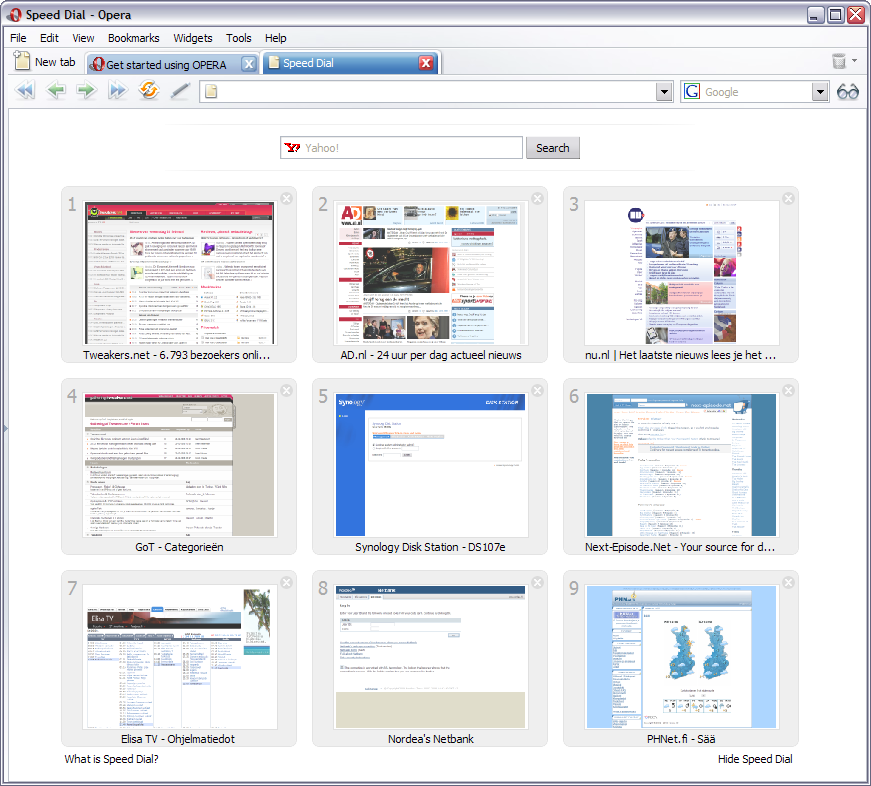Remove the Next-Episode.Net speed dial entry
This screenshot has height=786, width=871.
(788, 391)
